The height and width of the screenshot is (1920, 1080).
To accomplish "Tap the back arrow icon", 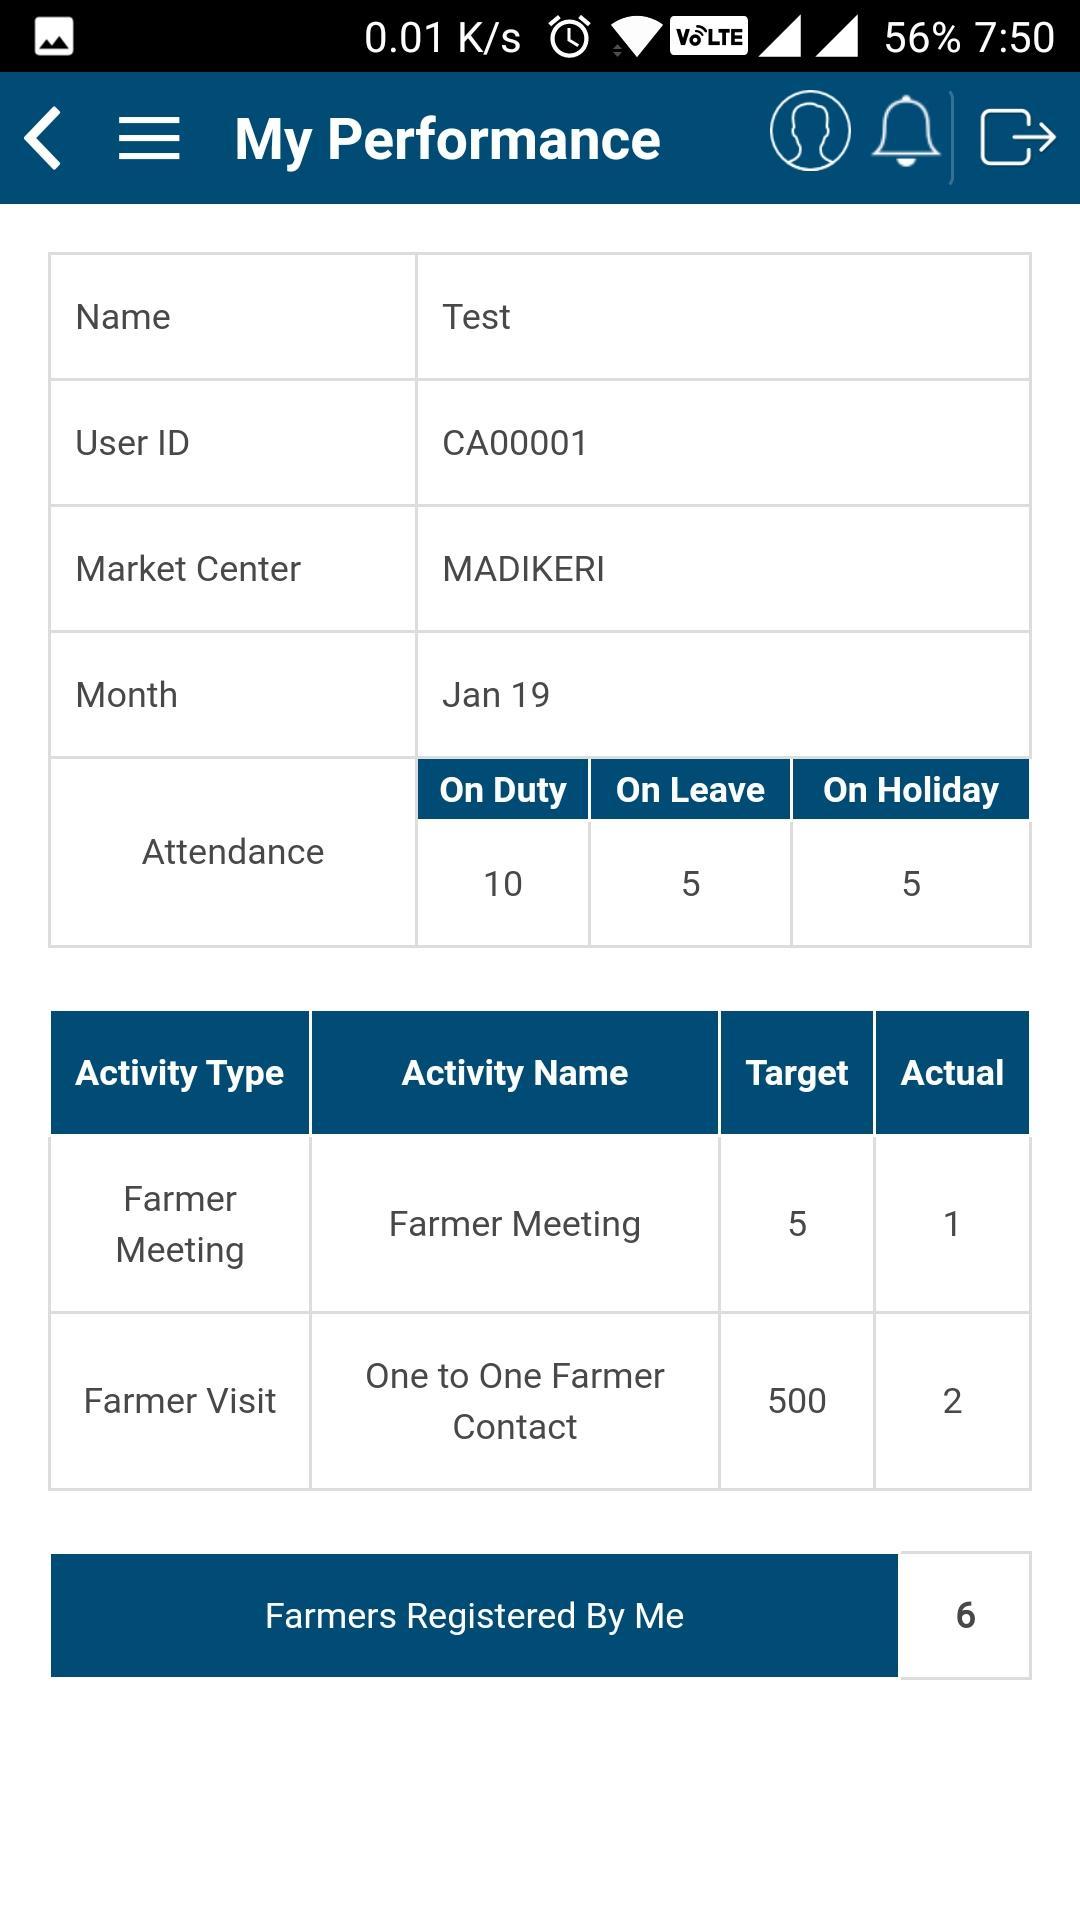I will [44, 138].
